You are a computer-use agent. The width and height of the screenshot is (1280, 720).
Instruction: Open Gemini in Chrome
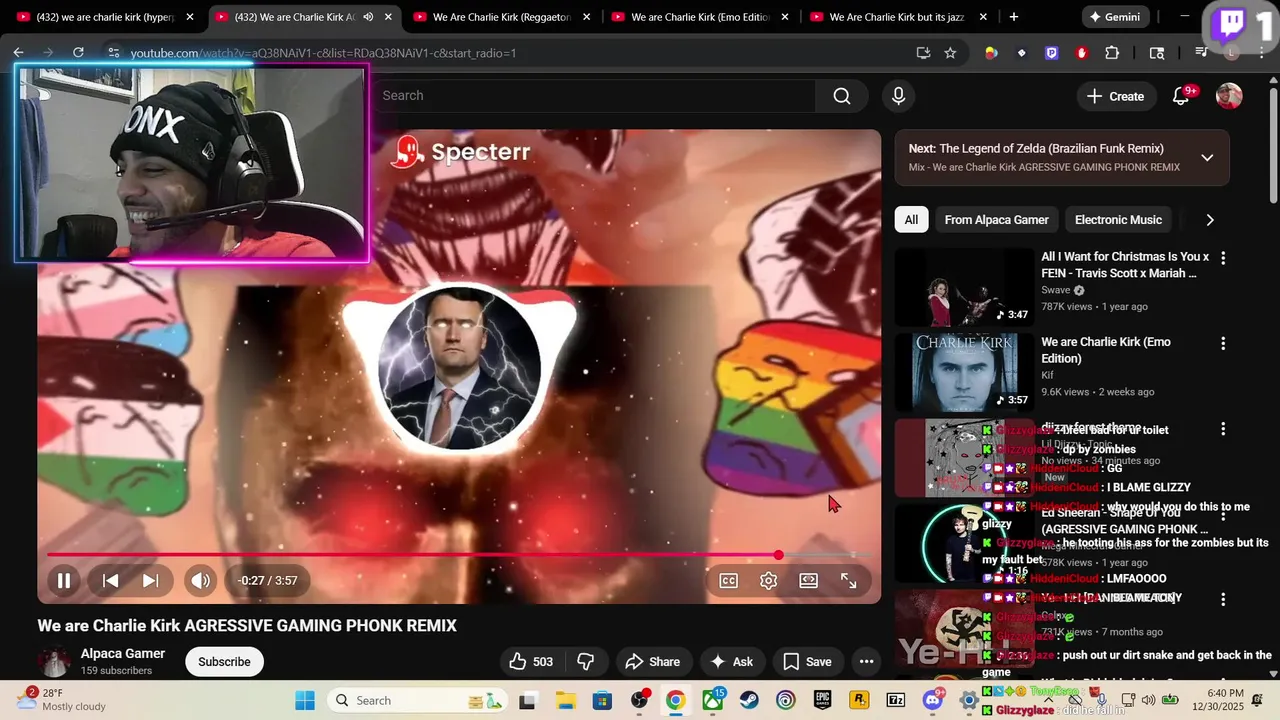click(x=1114, y=17)
